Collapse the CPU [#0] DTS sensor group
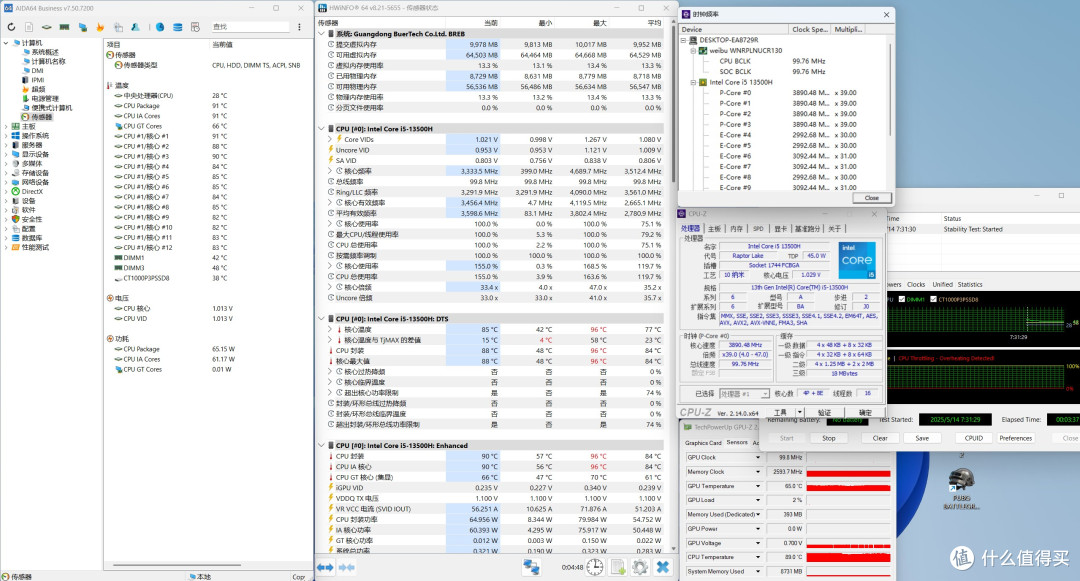1080x581 pixels. pyautogui.click(x=321, y=319)
